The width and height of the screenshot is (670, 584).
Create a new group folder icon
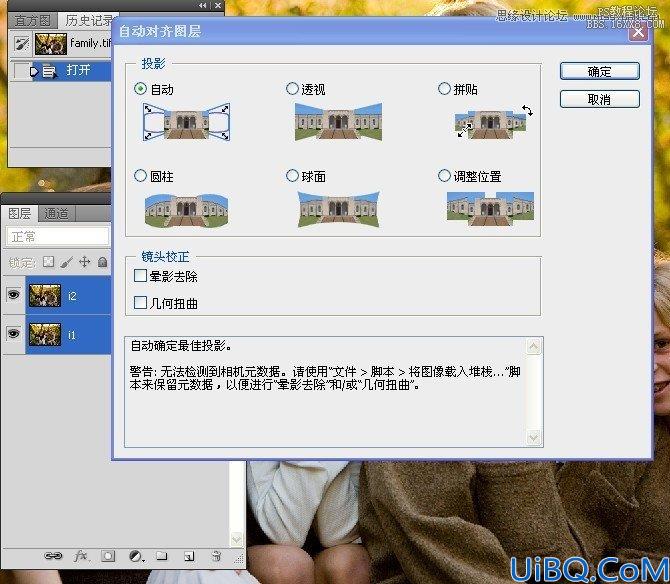pyautogui.click(x=162, y=556)
